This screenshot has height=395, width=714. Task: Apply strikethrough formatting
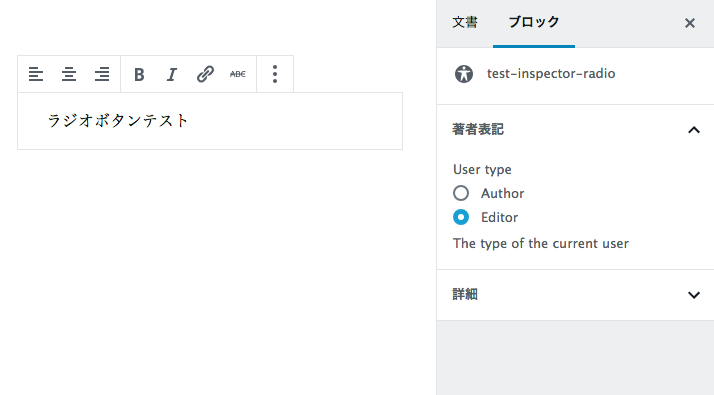(238, 74)
